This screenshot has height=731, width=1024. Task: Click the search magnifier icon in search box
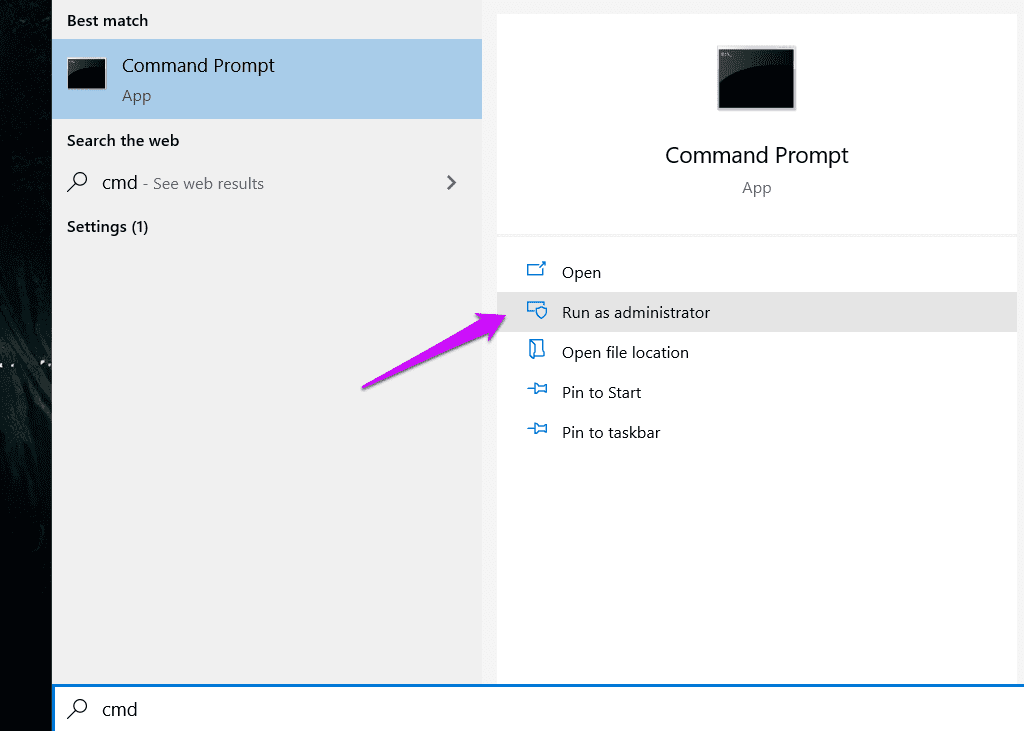(x=77, y=709)
